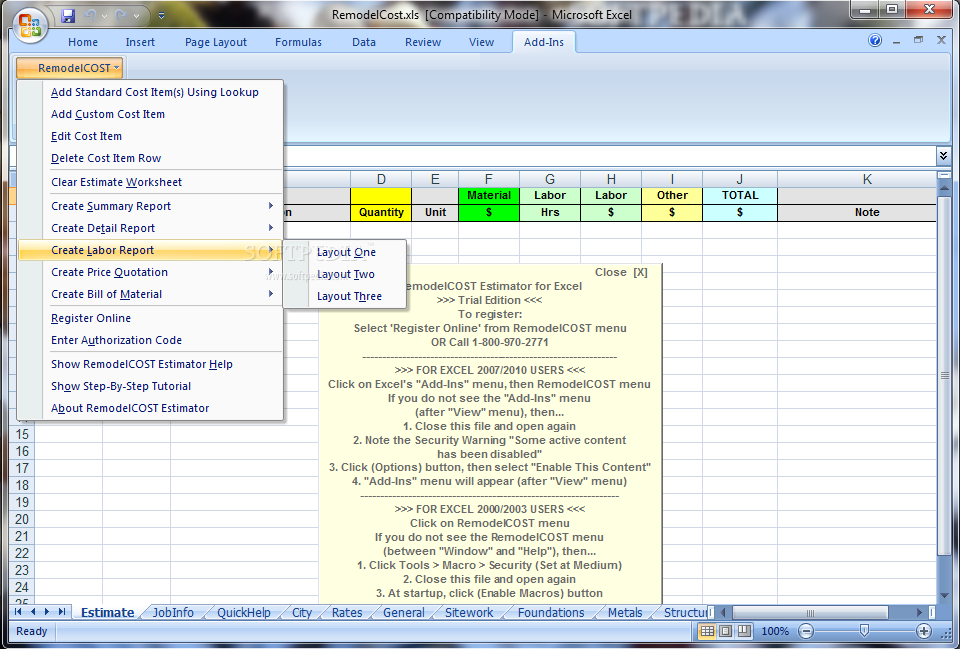The height and width of the screenshot is (649, 960).
Task: Select Clear Estimate Worksheet
Action: click(x=116, y=182)
